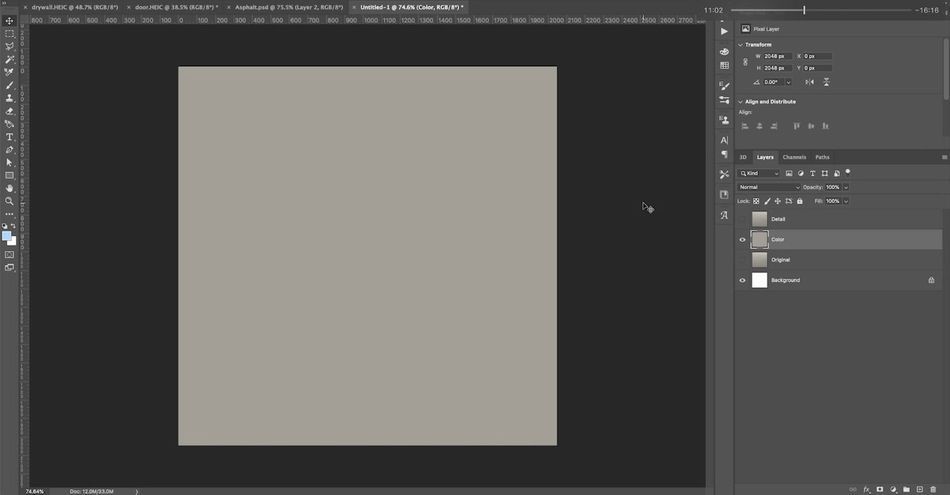
Task: Open the Character panel icon
Action: pos(724,140)
